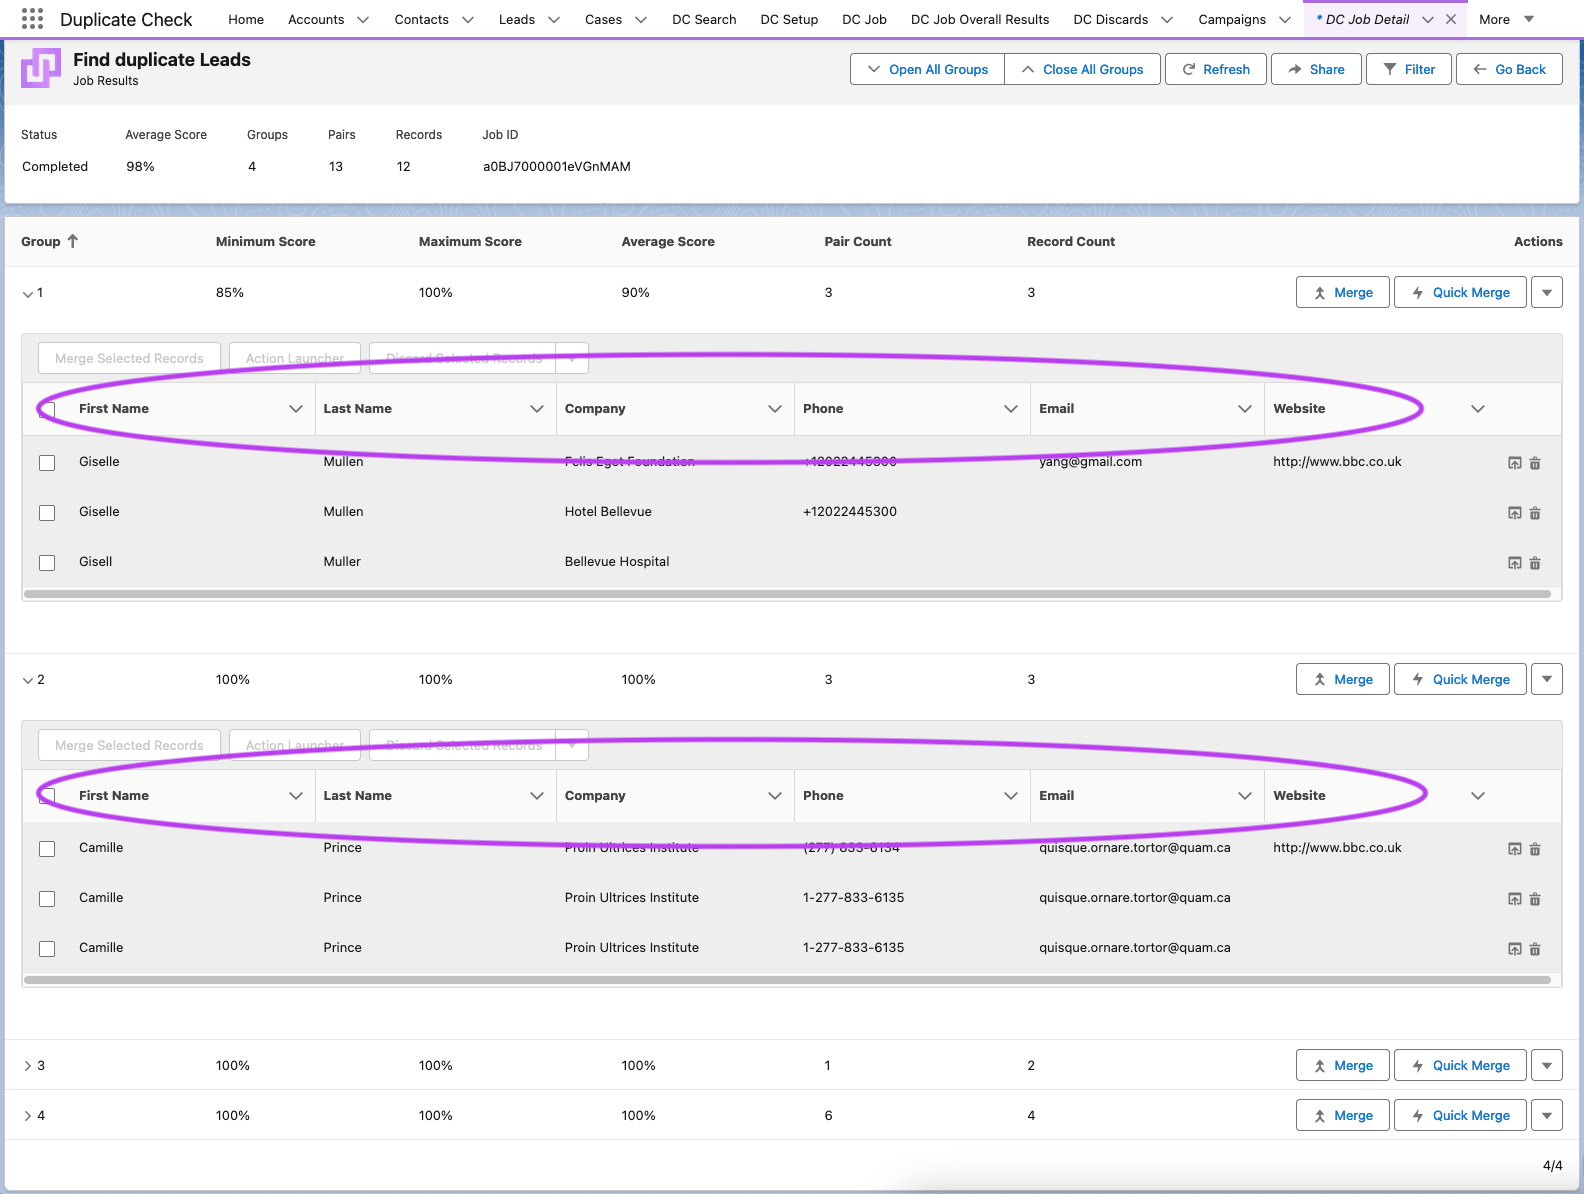This screenshot has height=1194, width=1584.
Task: Delete the Giselle Mullen Hotel Bellevue row
Action: pos(1535,513)
